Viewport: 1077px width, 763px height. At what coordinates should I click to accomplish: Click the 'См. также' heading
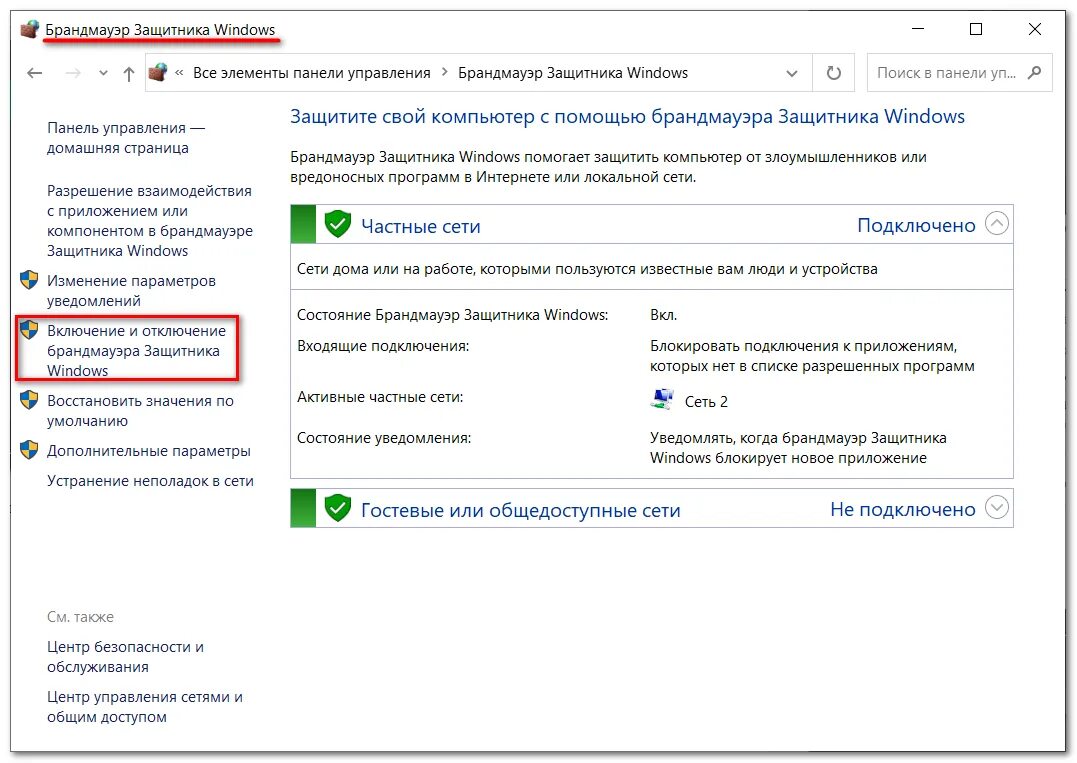[x=80, y=617]
